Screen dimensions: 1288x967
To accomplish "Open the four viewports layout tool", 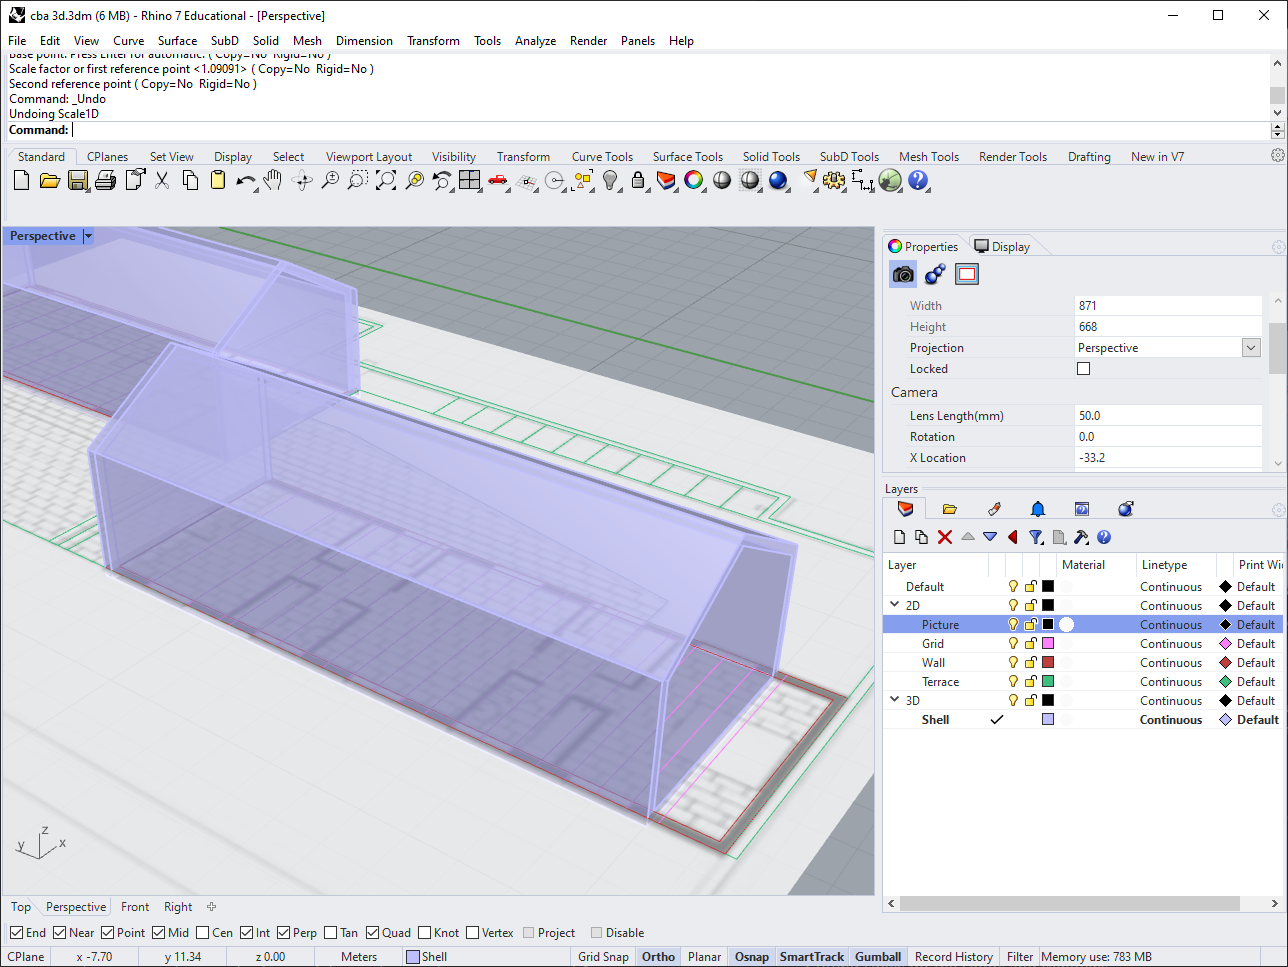I will [469, 181].
